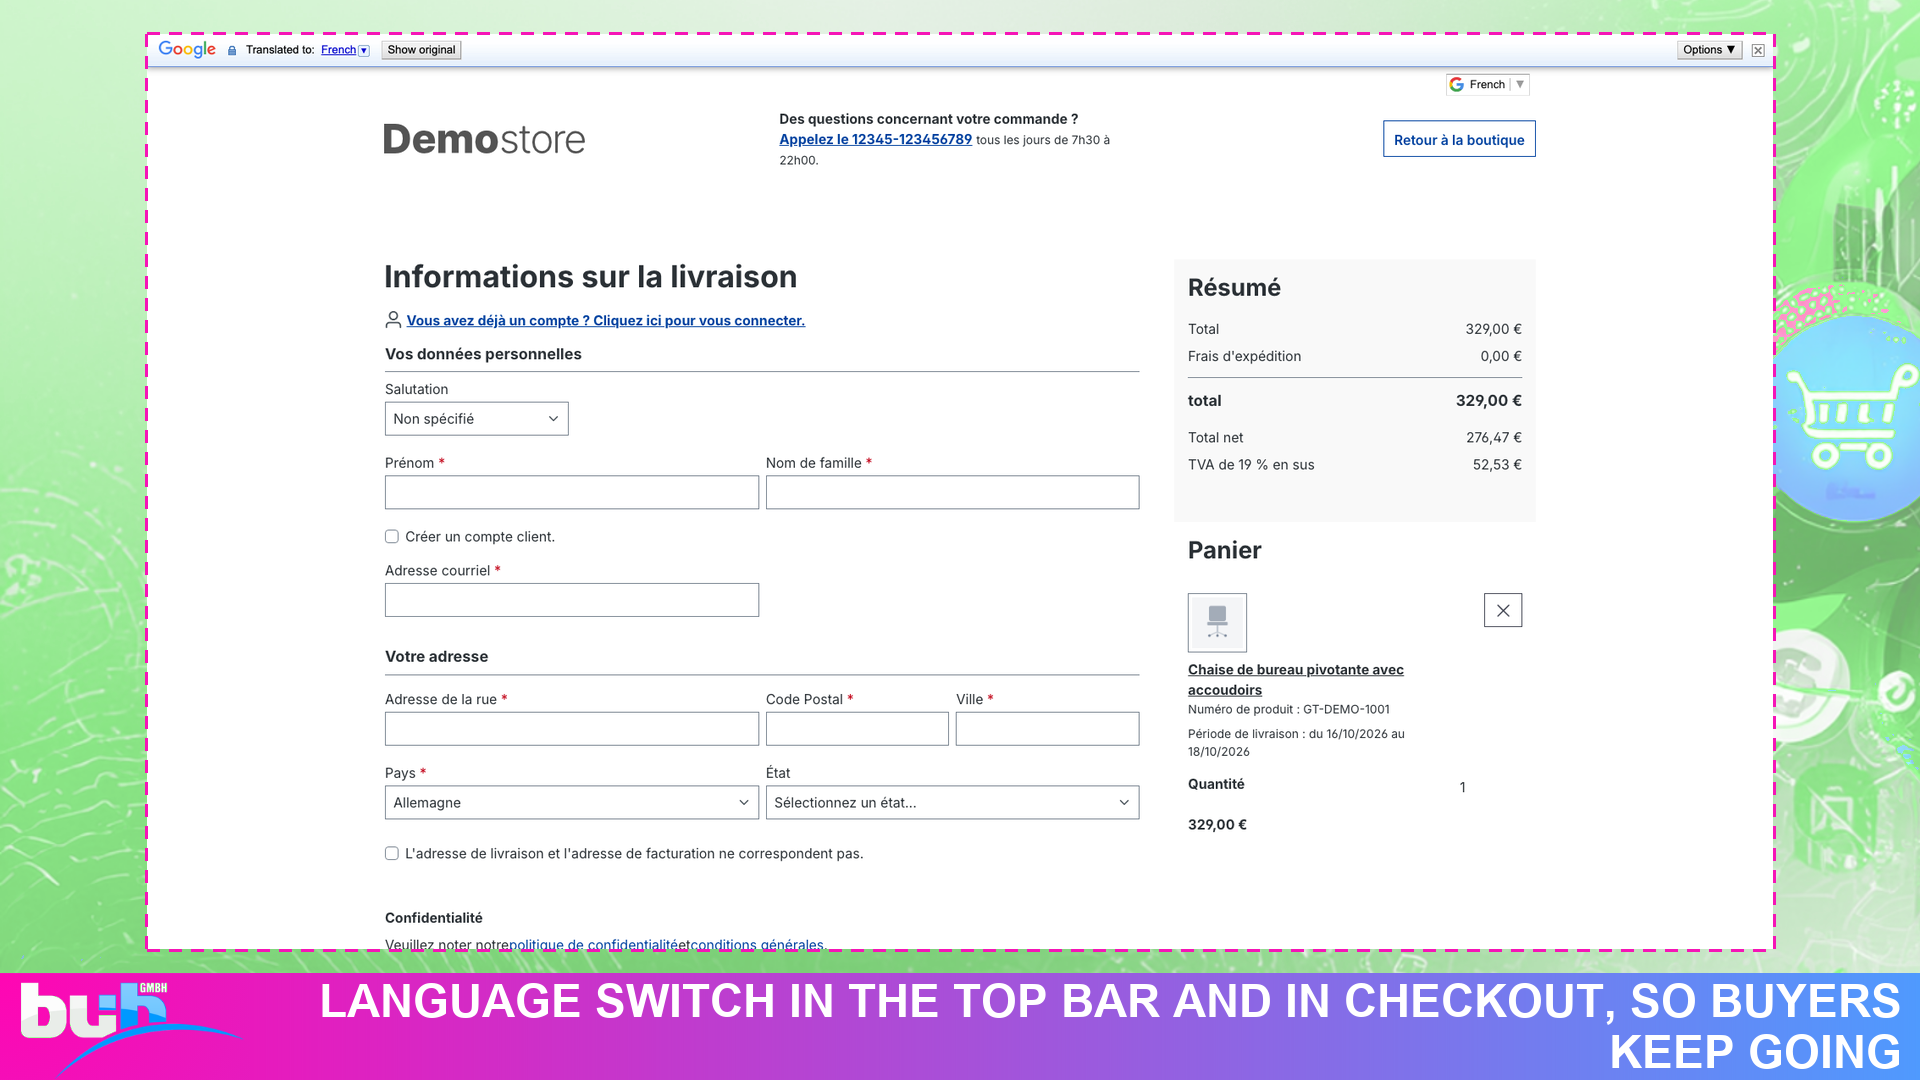Open the État state dropdown
This screenshot has height=1080, width=1920.
(x=952, y=802)
